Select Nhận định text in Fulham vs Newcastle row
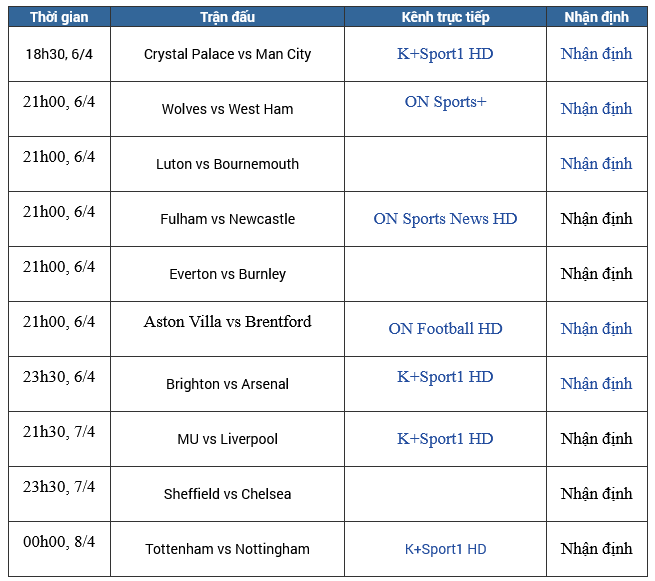655x581 pixels. (x=596, y=219)
